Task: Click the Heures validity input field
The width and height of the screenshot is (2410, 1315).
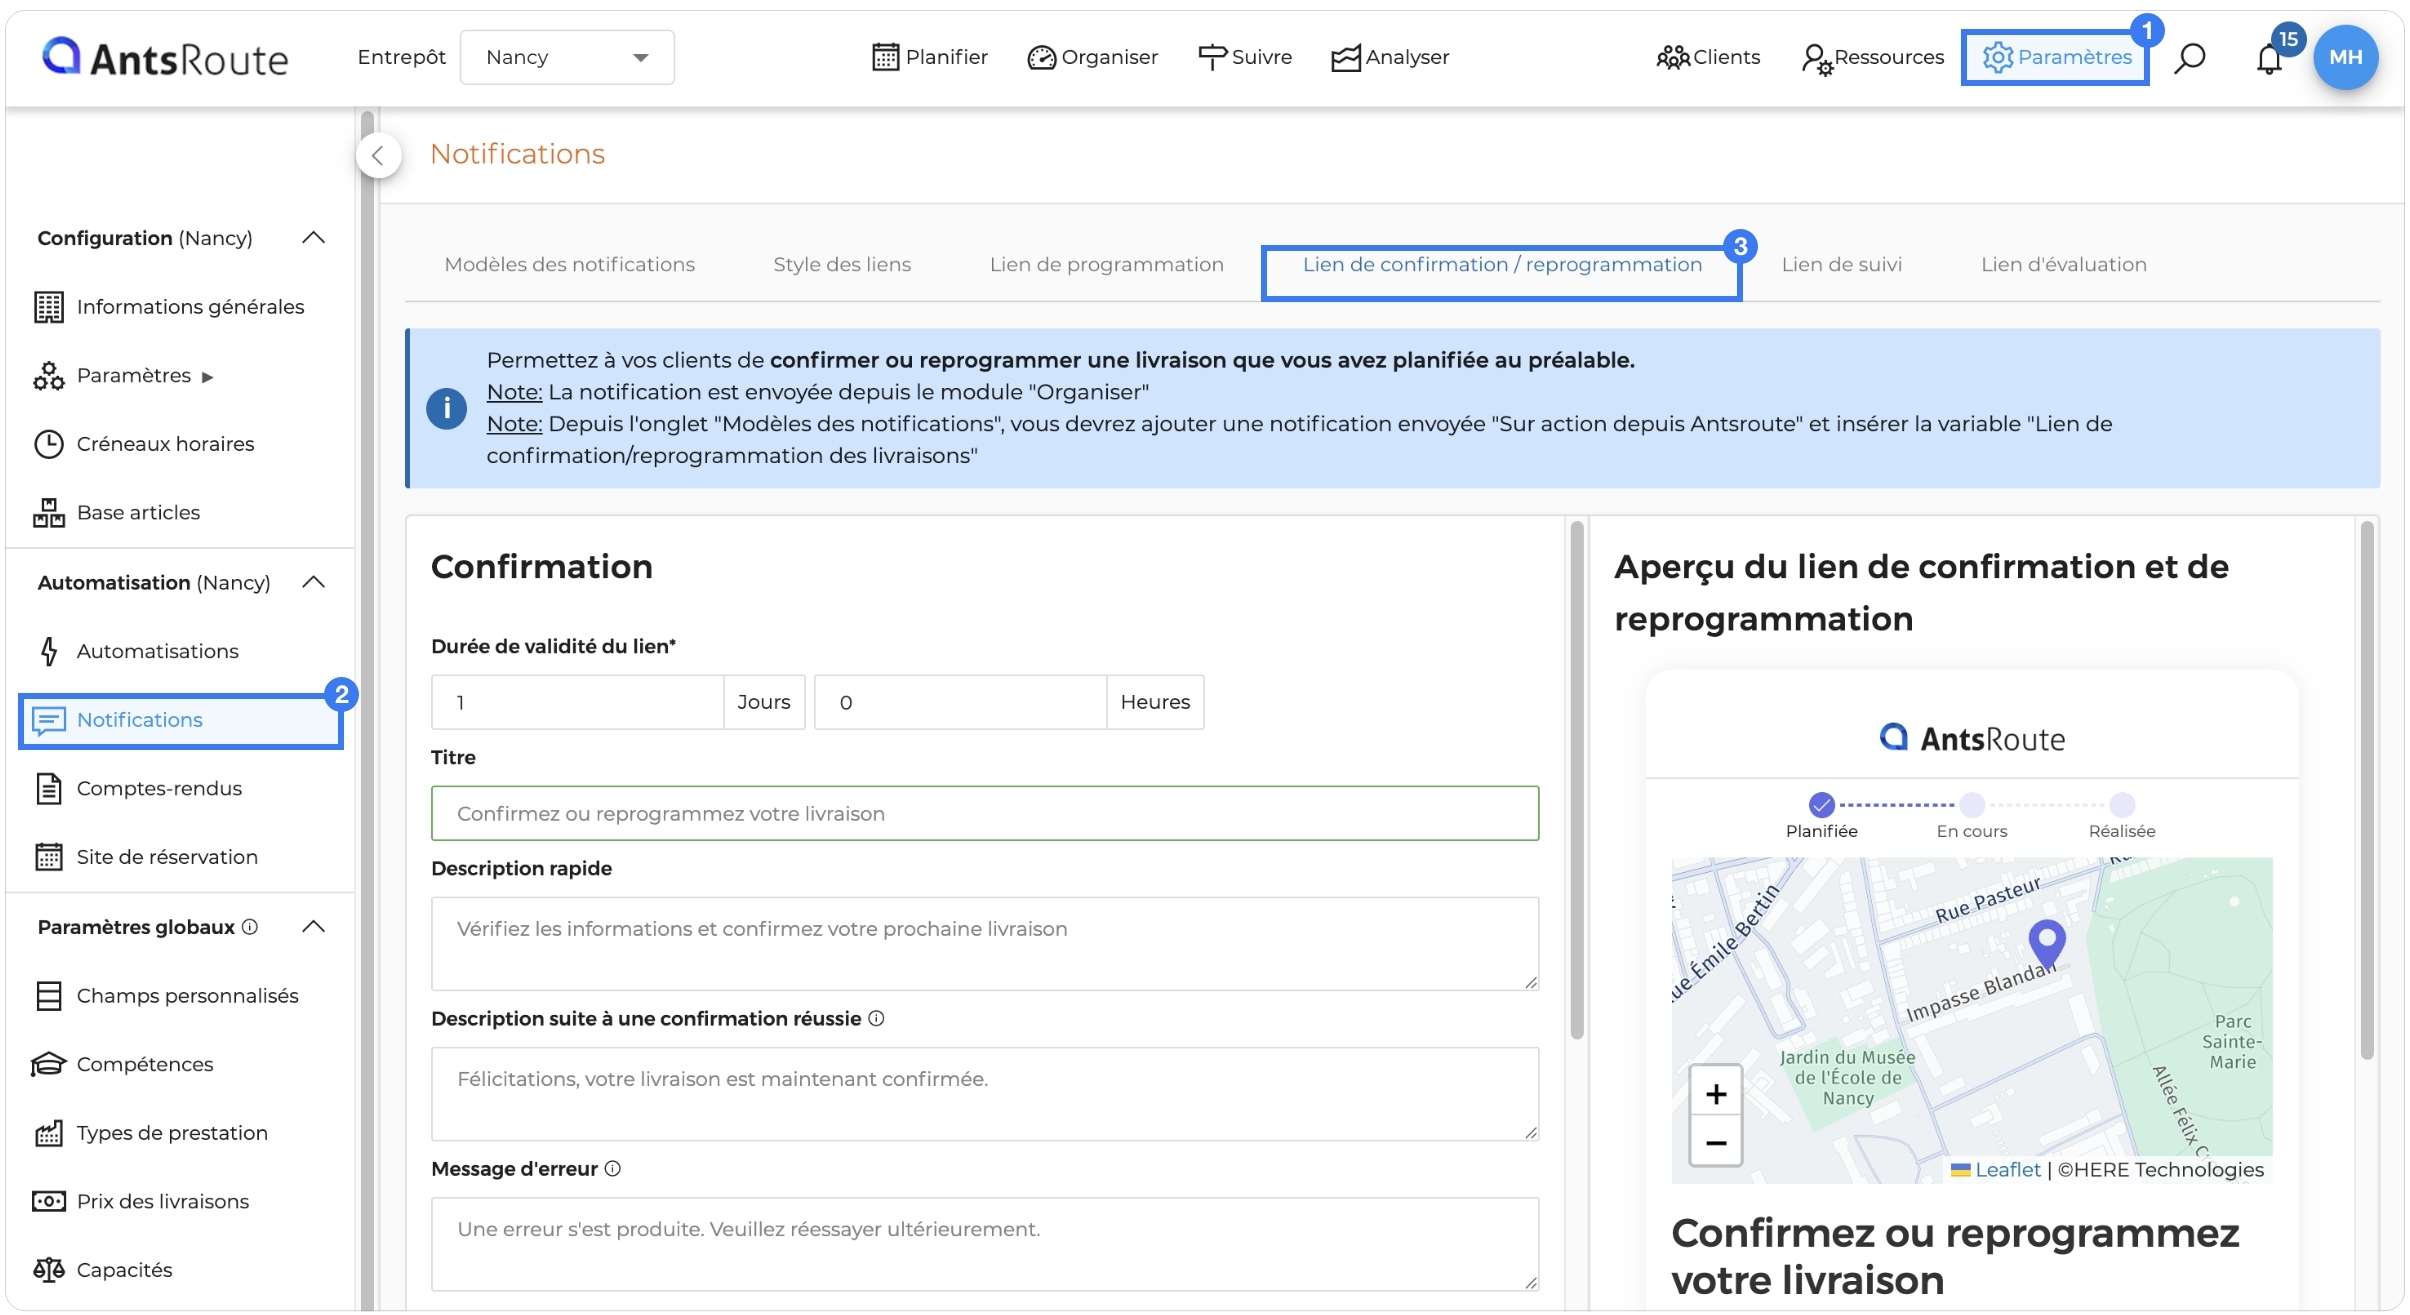Action: (960, 702)
